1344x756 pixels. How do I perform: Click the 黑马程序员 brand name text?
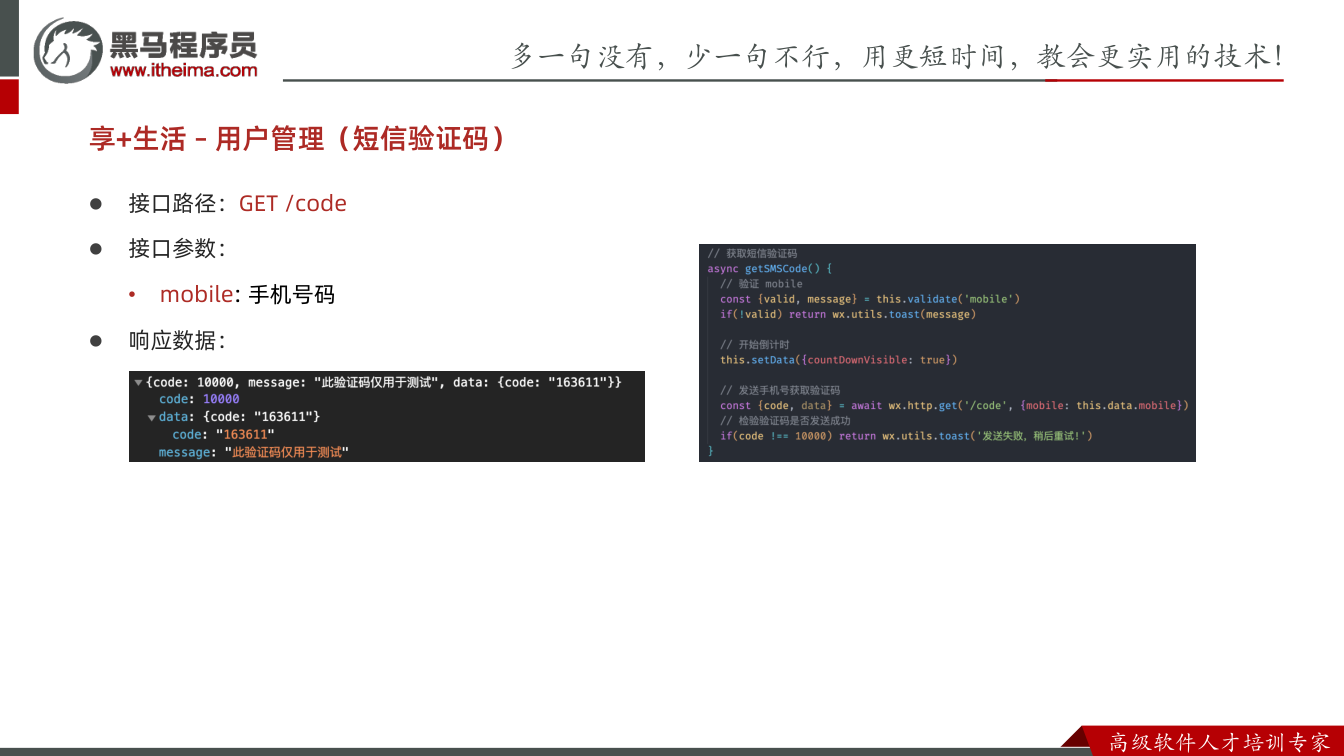click(x=183, y=44)
